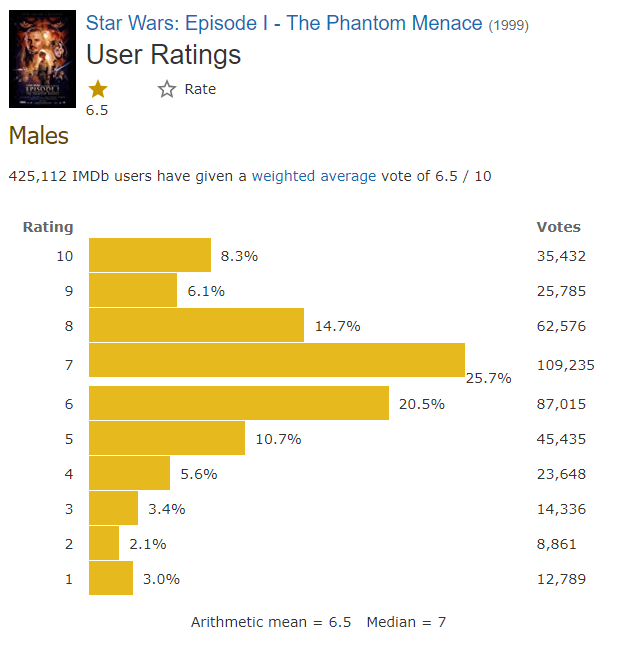
Task: Click the rating 6 bar
Action: [x=239, y=403]
